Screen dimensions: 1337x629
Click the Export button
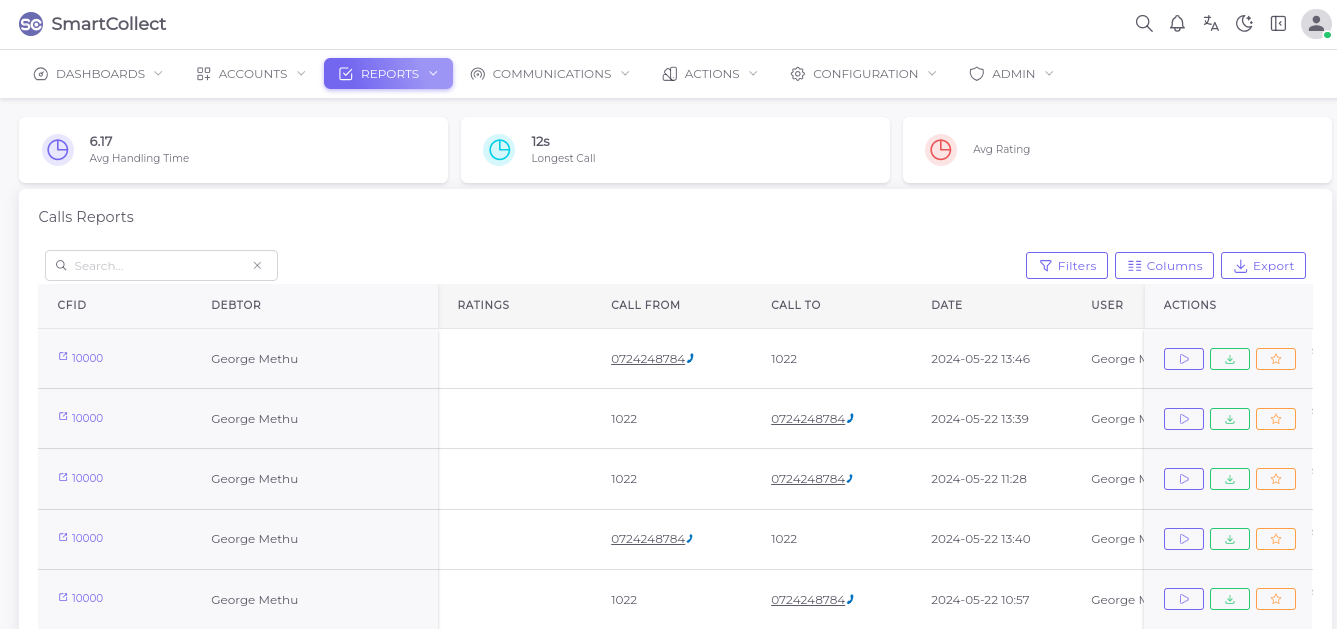(1263, 266)
